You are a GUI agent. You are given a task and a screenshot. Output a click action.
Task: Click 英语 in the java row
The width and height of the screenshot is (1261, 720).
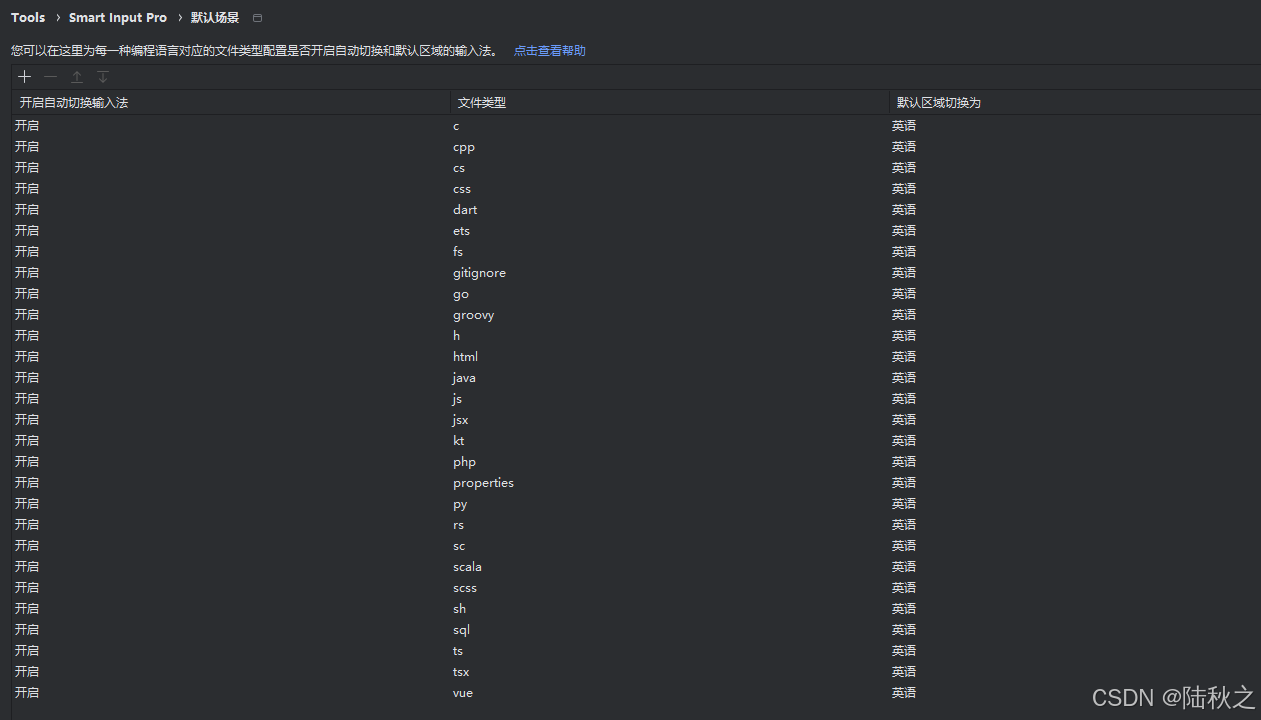[904, 378]
